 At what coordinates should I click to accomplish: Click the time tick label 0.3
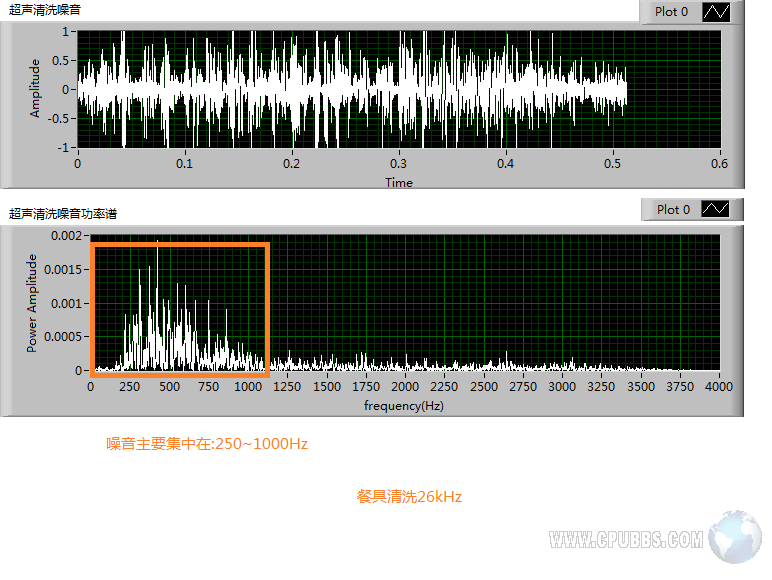(398, 163)
